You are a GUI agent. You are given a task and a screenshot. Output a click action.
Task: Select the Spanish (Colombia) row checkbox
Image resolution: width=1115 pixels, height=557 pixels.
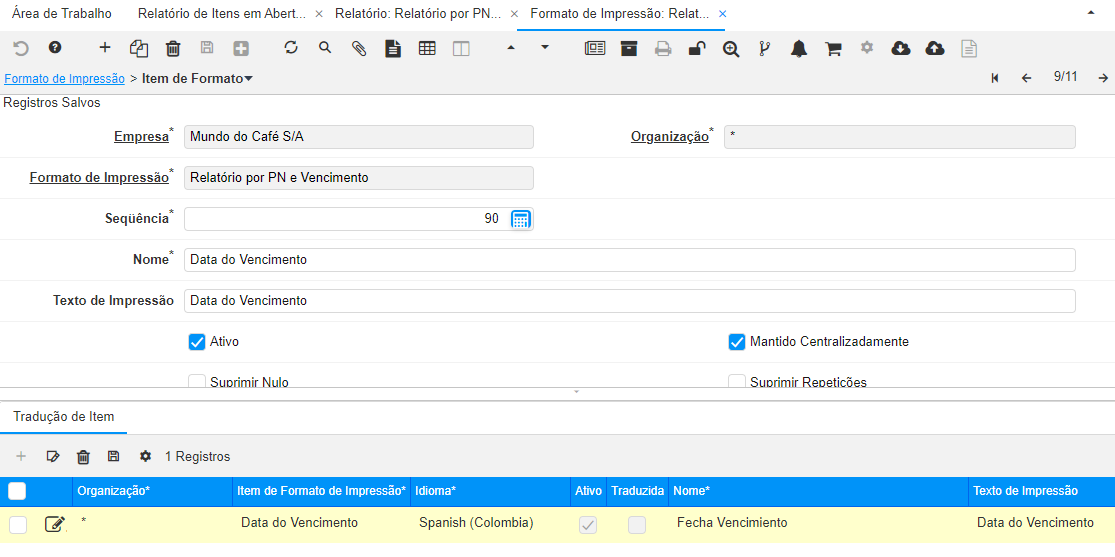coord(18,525)
